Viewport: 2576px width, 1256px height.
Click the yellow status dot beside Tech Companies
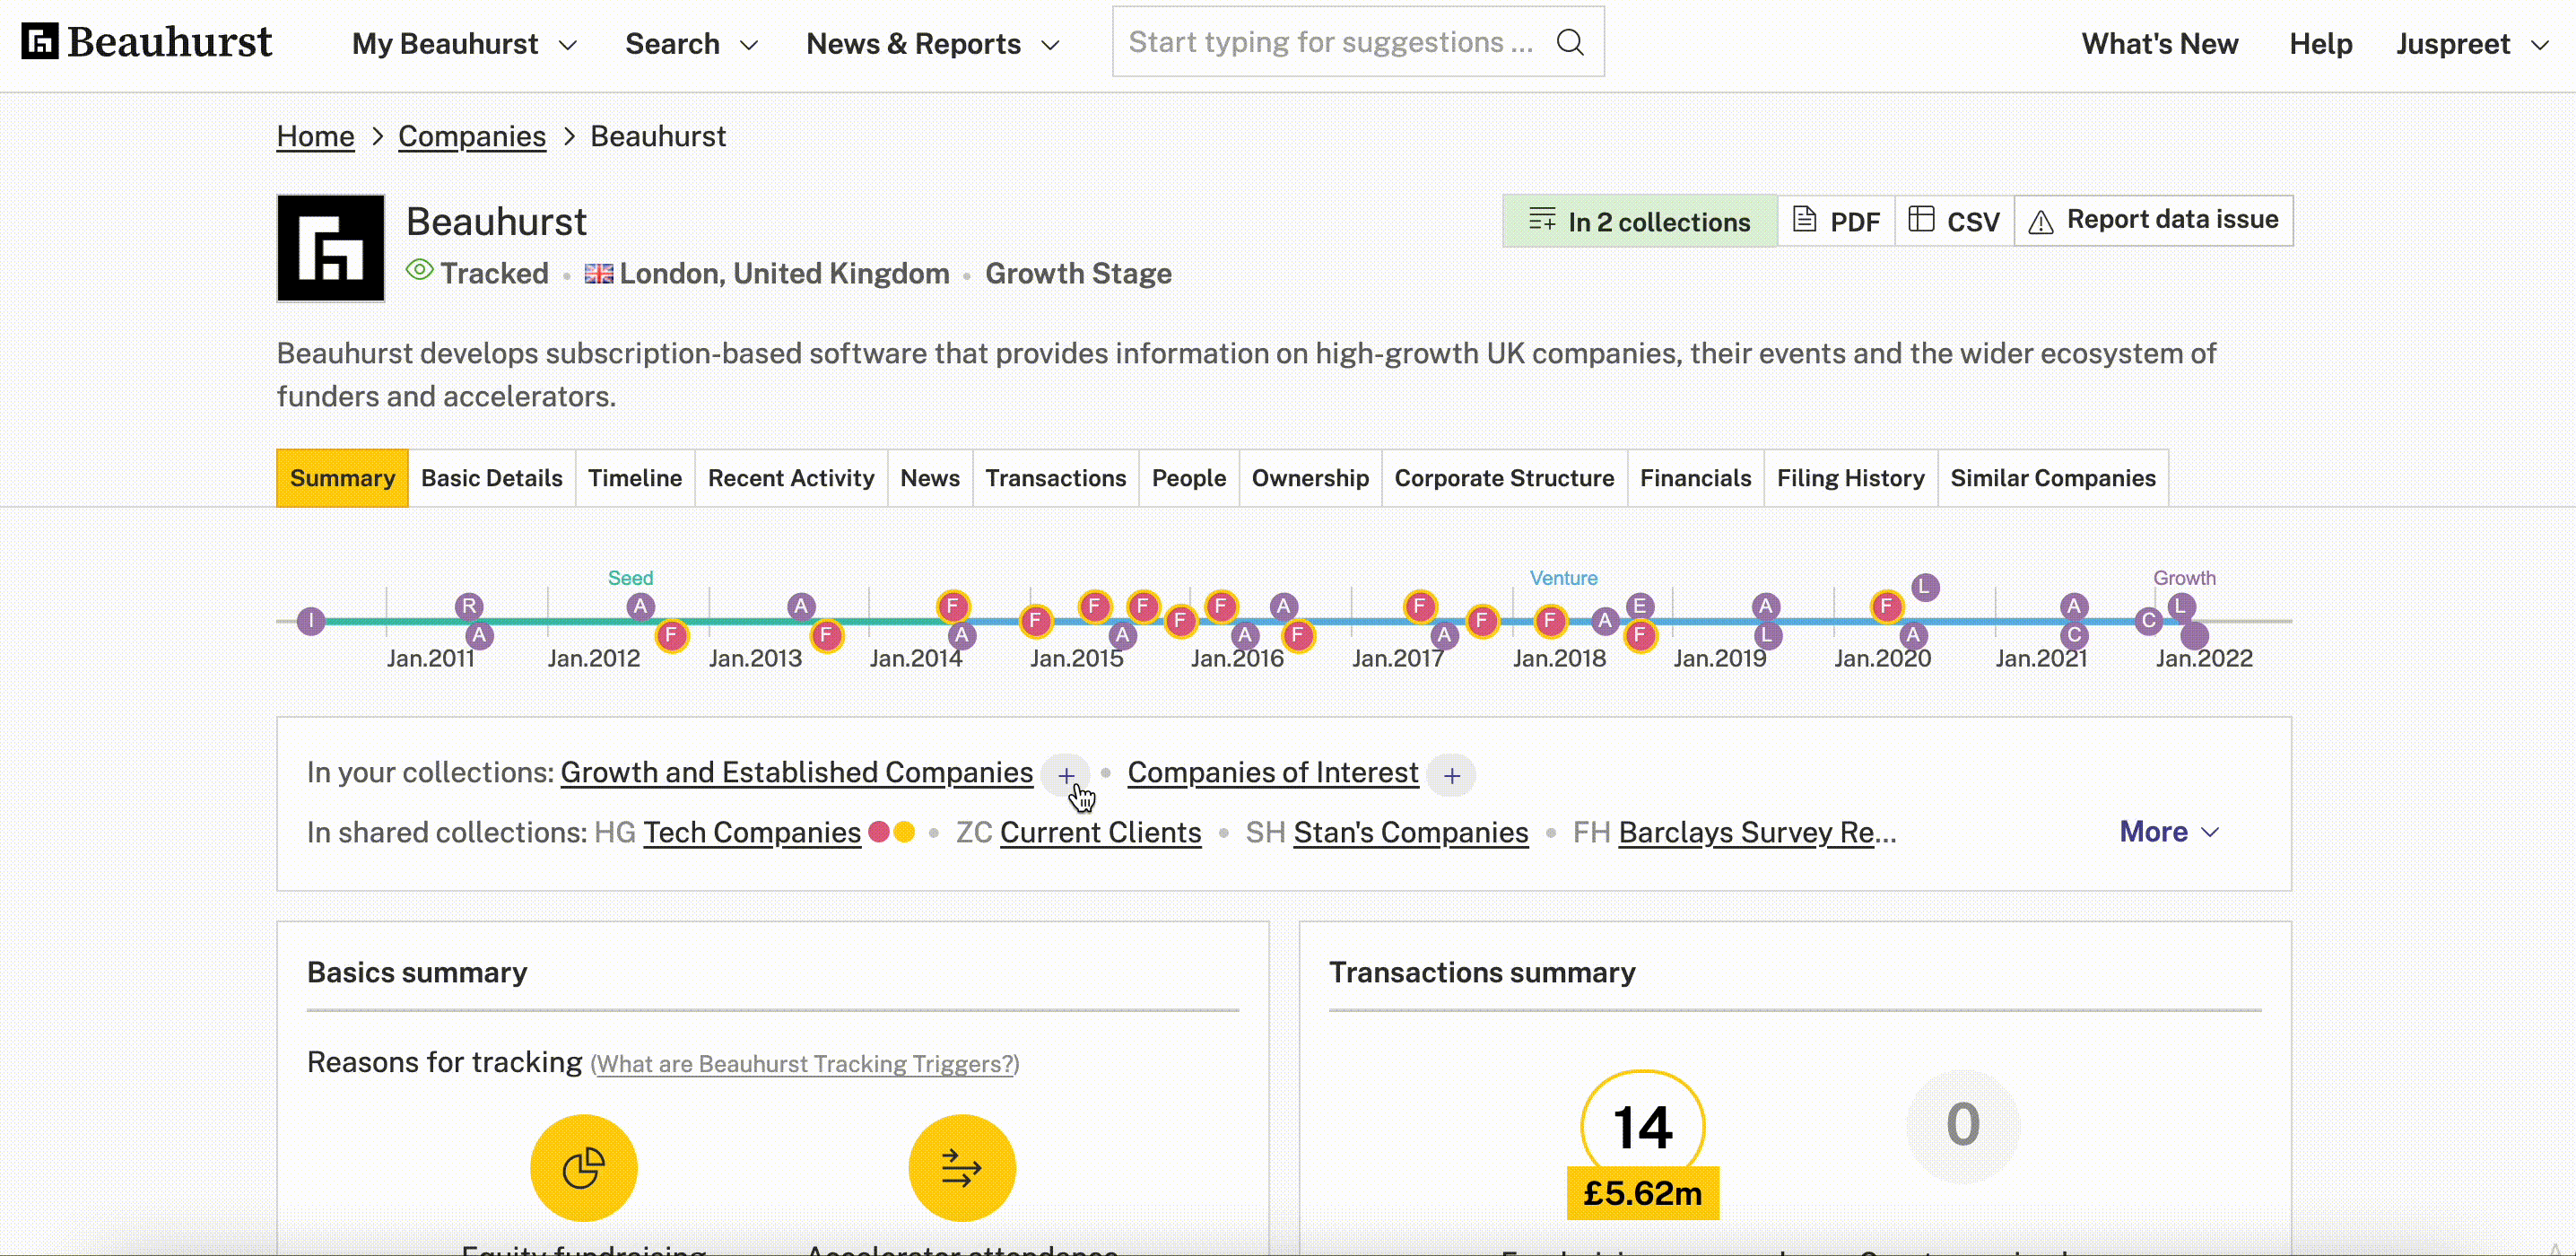[x=904, y=831]
